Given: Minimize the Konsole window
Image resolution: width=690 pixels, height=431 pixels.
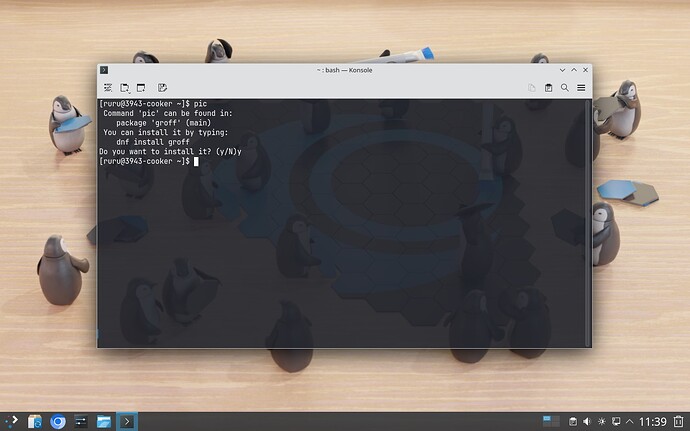Looking at the screenshot, I should click(x=562, y=70).
